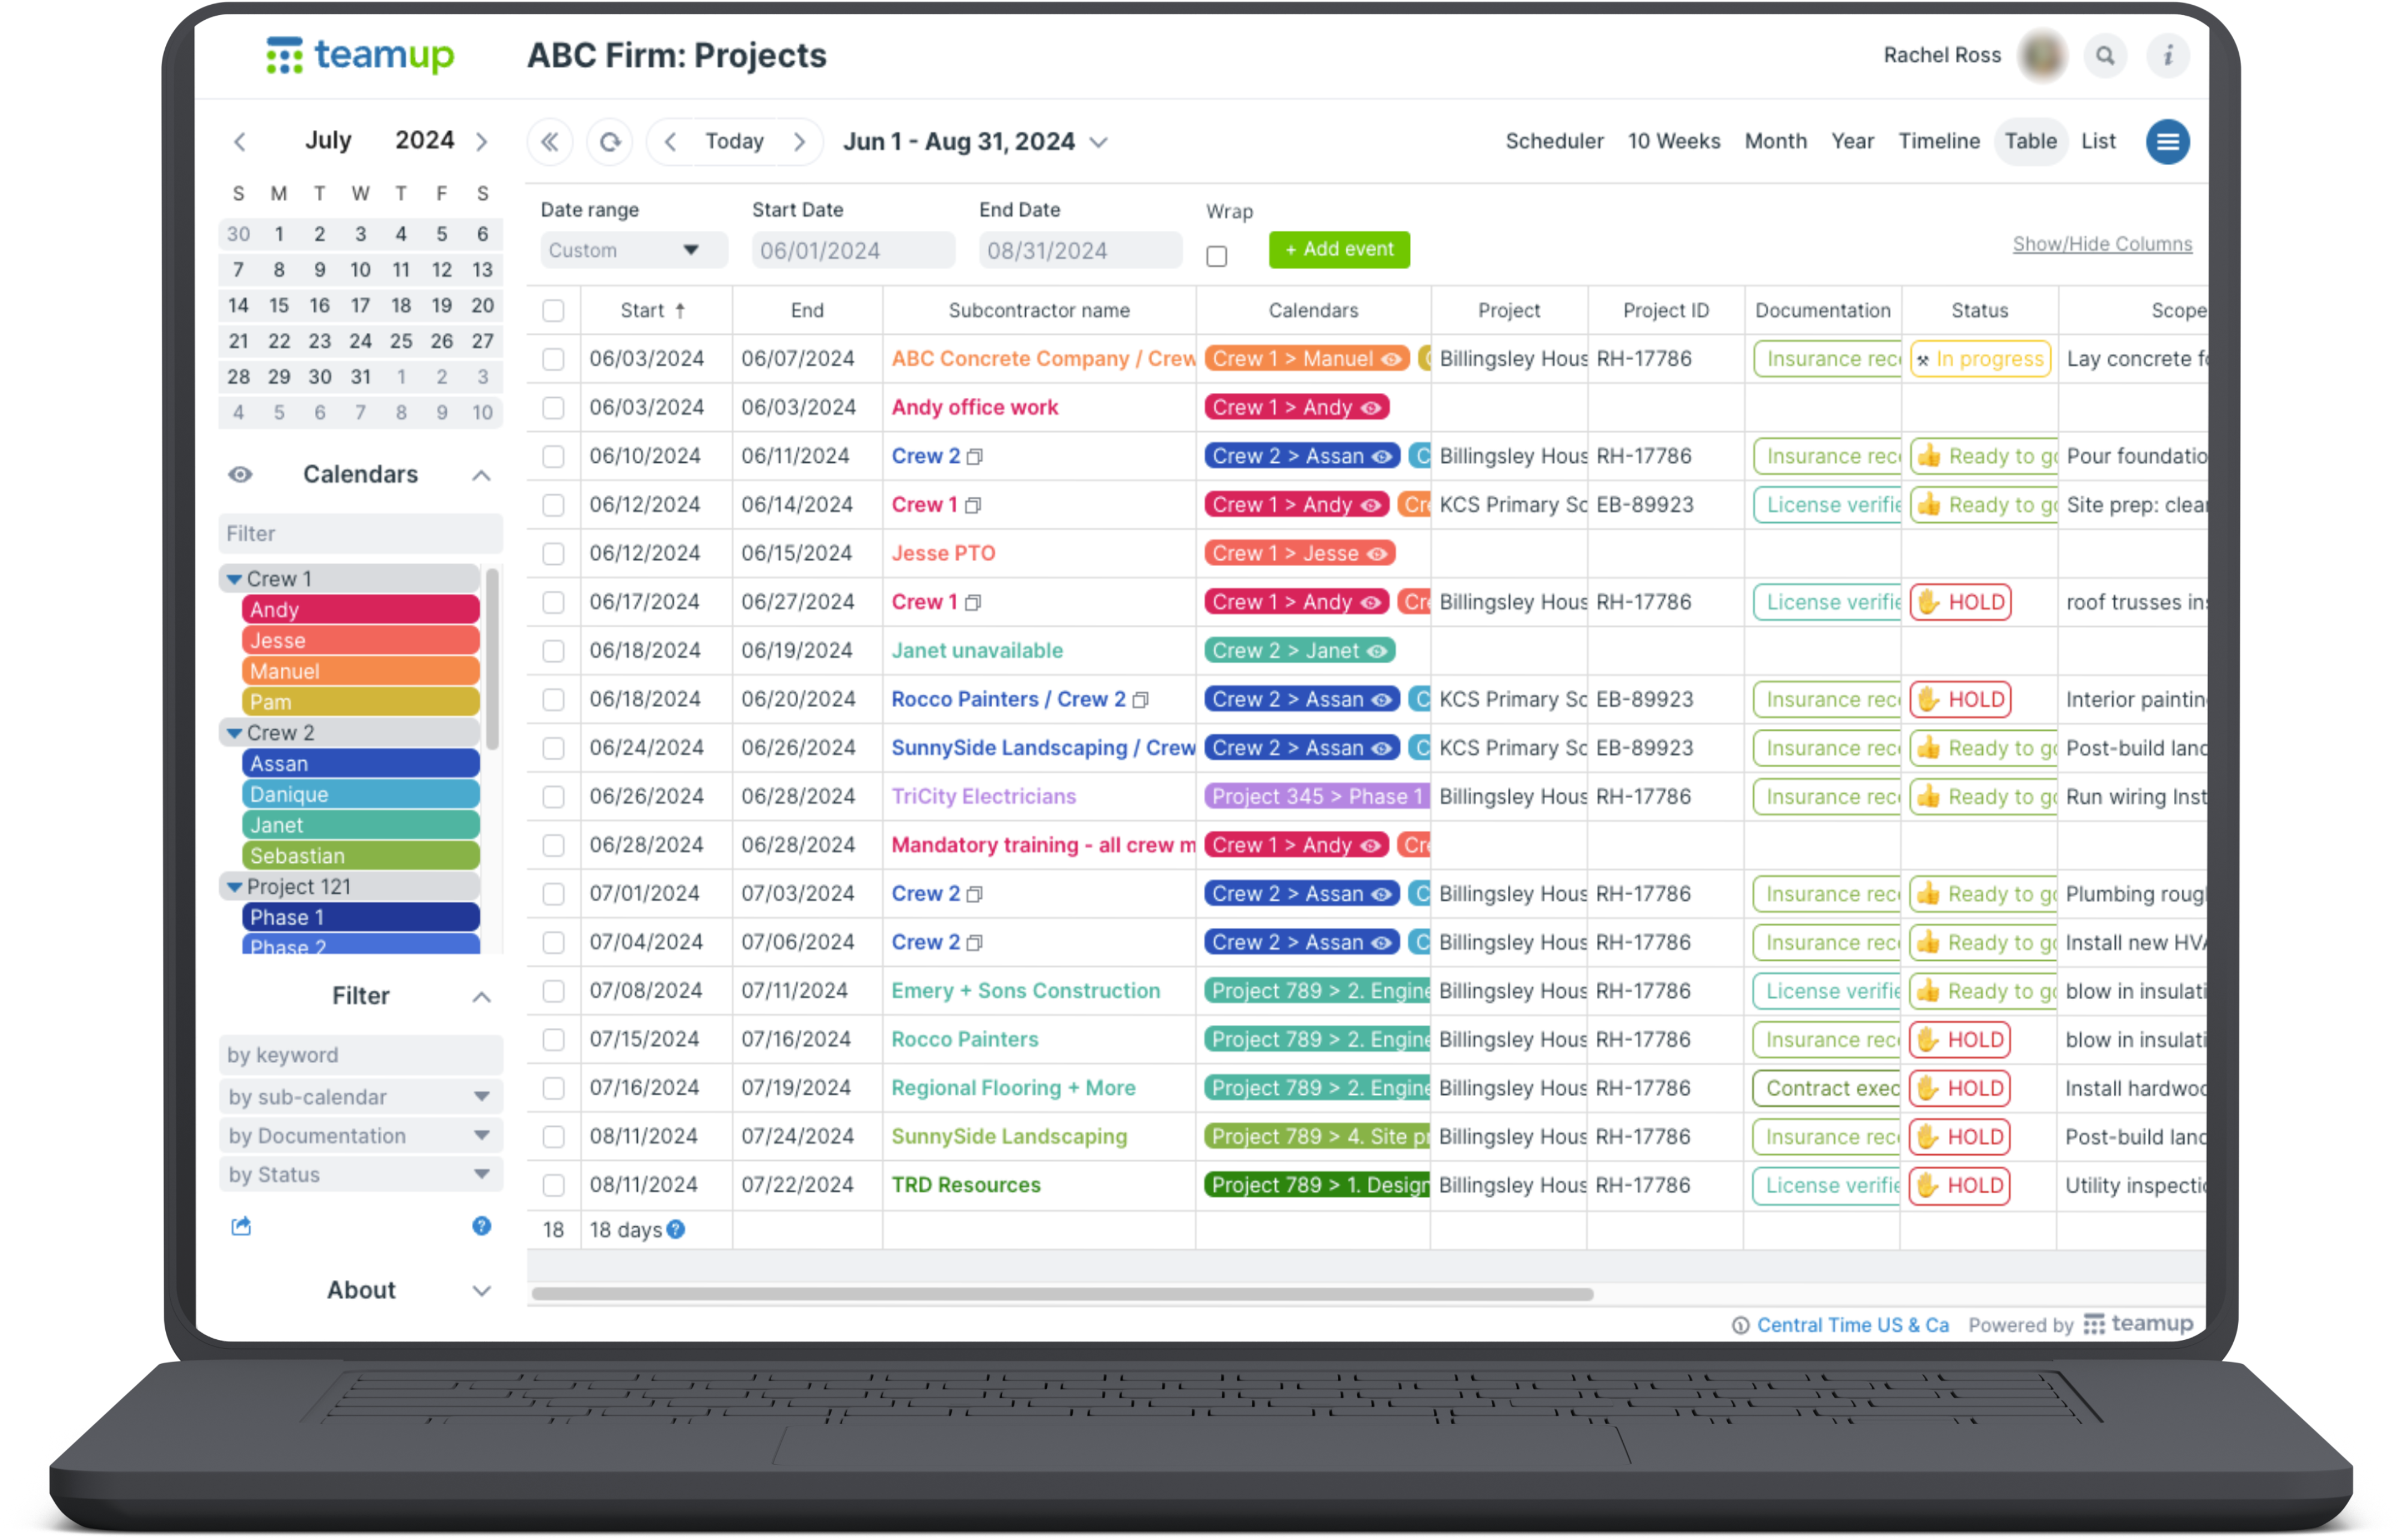
Task: Go to previous date range arrow
Action: pos(670,142)
